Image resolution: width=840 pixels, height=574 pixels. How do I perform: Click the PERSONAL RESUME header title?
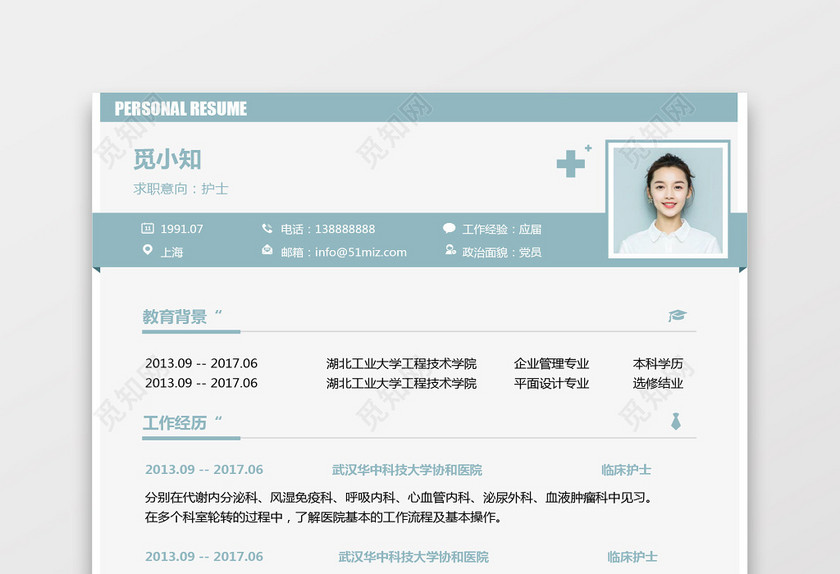181,109
